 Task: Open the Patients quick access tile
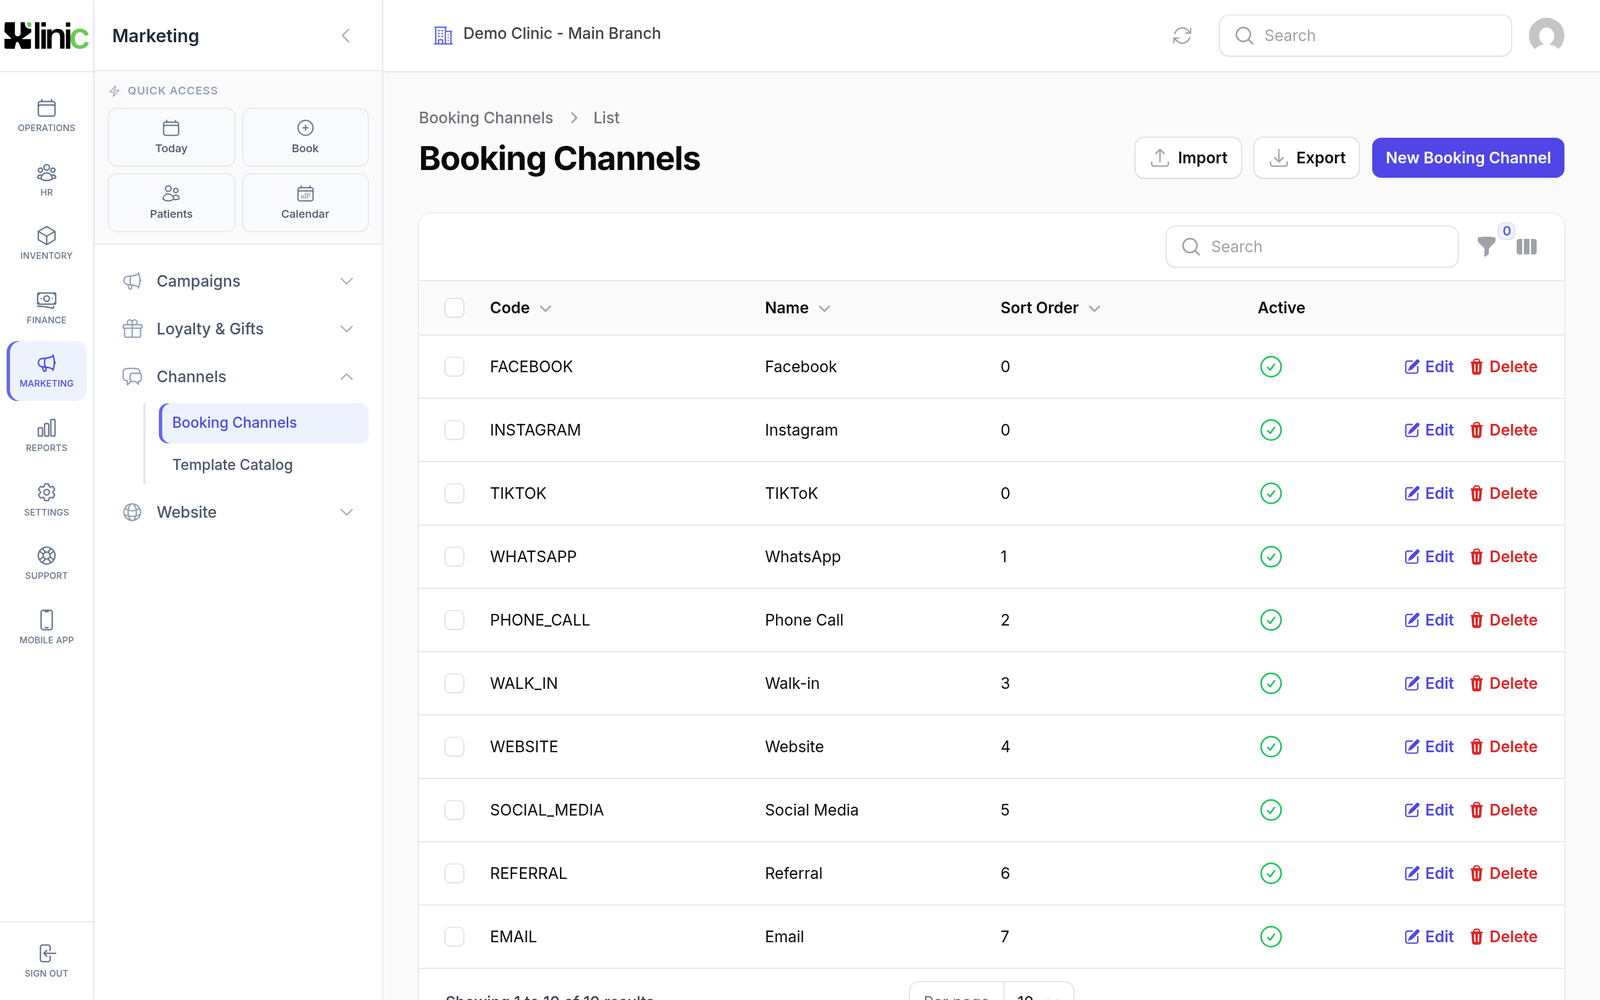171,203
